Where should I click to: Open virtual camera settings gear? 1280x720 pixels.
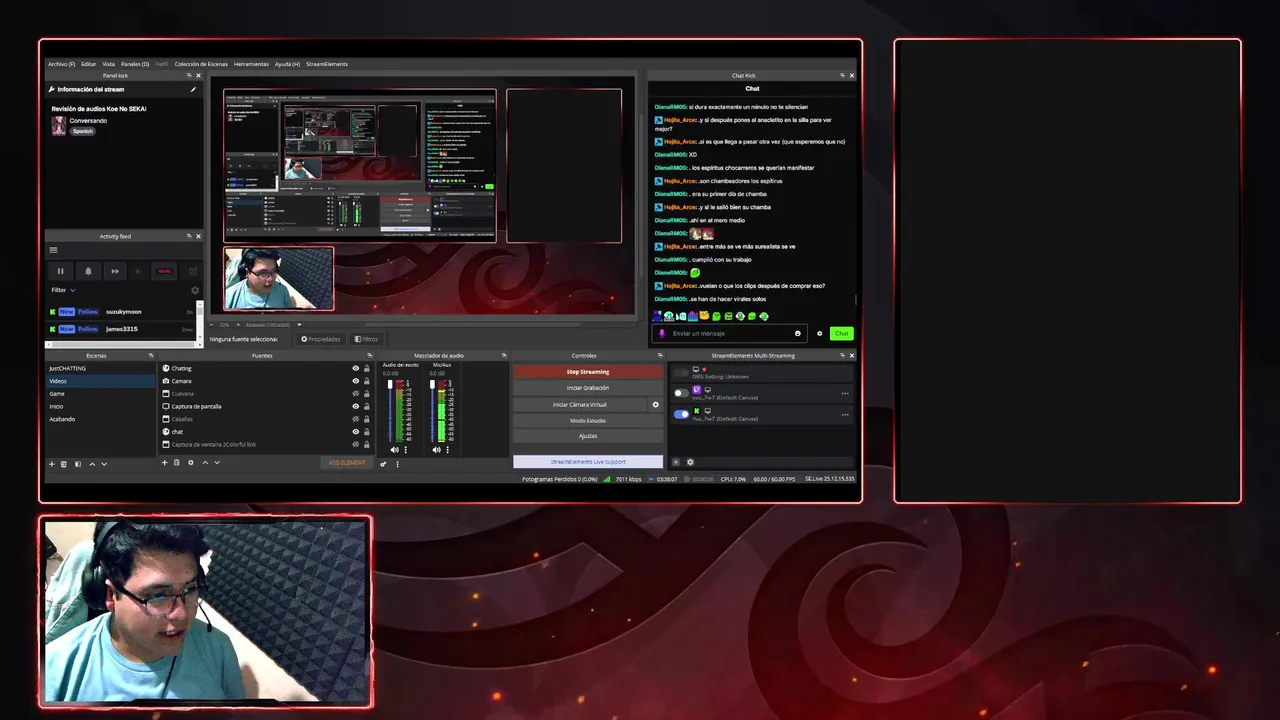pos(656,405)
